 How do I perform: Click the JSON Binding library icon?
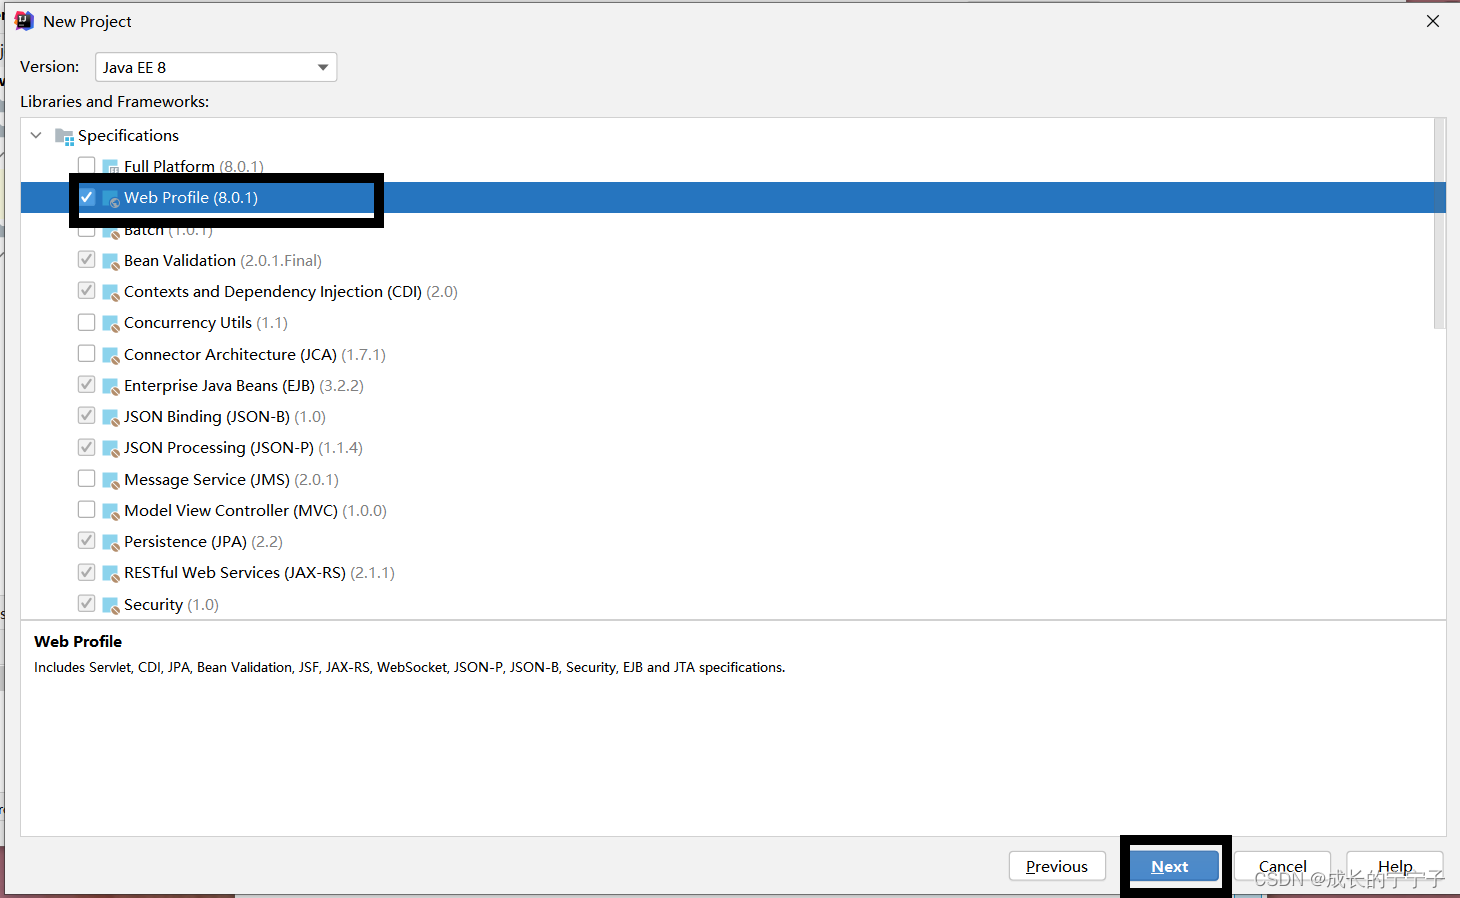tap(111, 417)
